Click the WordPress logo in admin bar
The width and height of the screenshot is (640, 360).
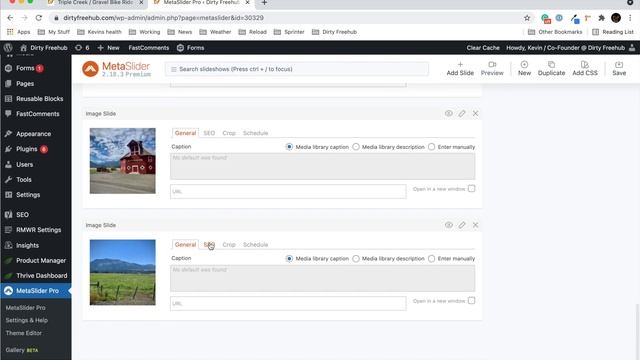pyautogui.click(x=8, y=48)
